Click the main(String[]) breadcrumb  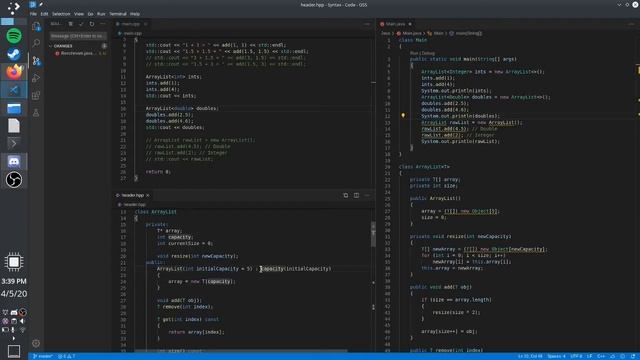[466, 33]
